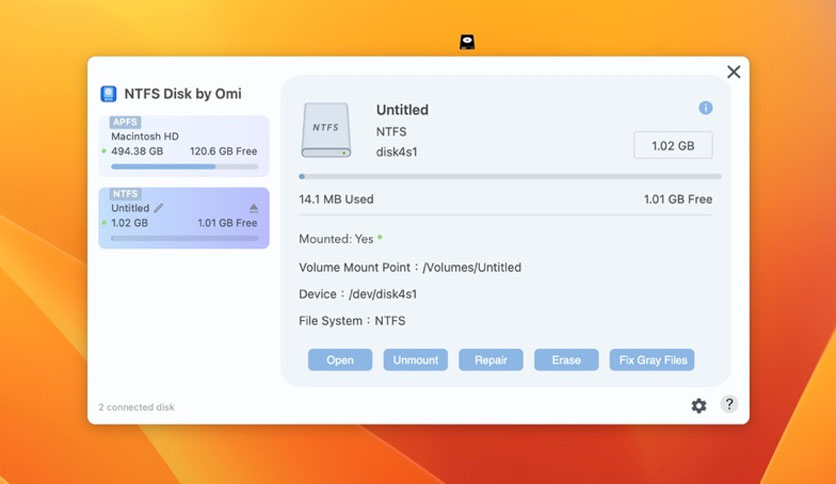
Task: Open the blue info icon for Untitled
Action: pyautogui.click(x=705, y=108)
